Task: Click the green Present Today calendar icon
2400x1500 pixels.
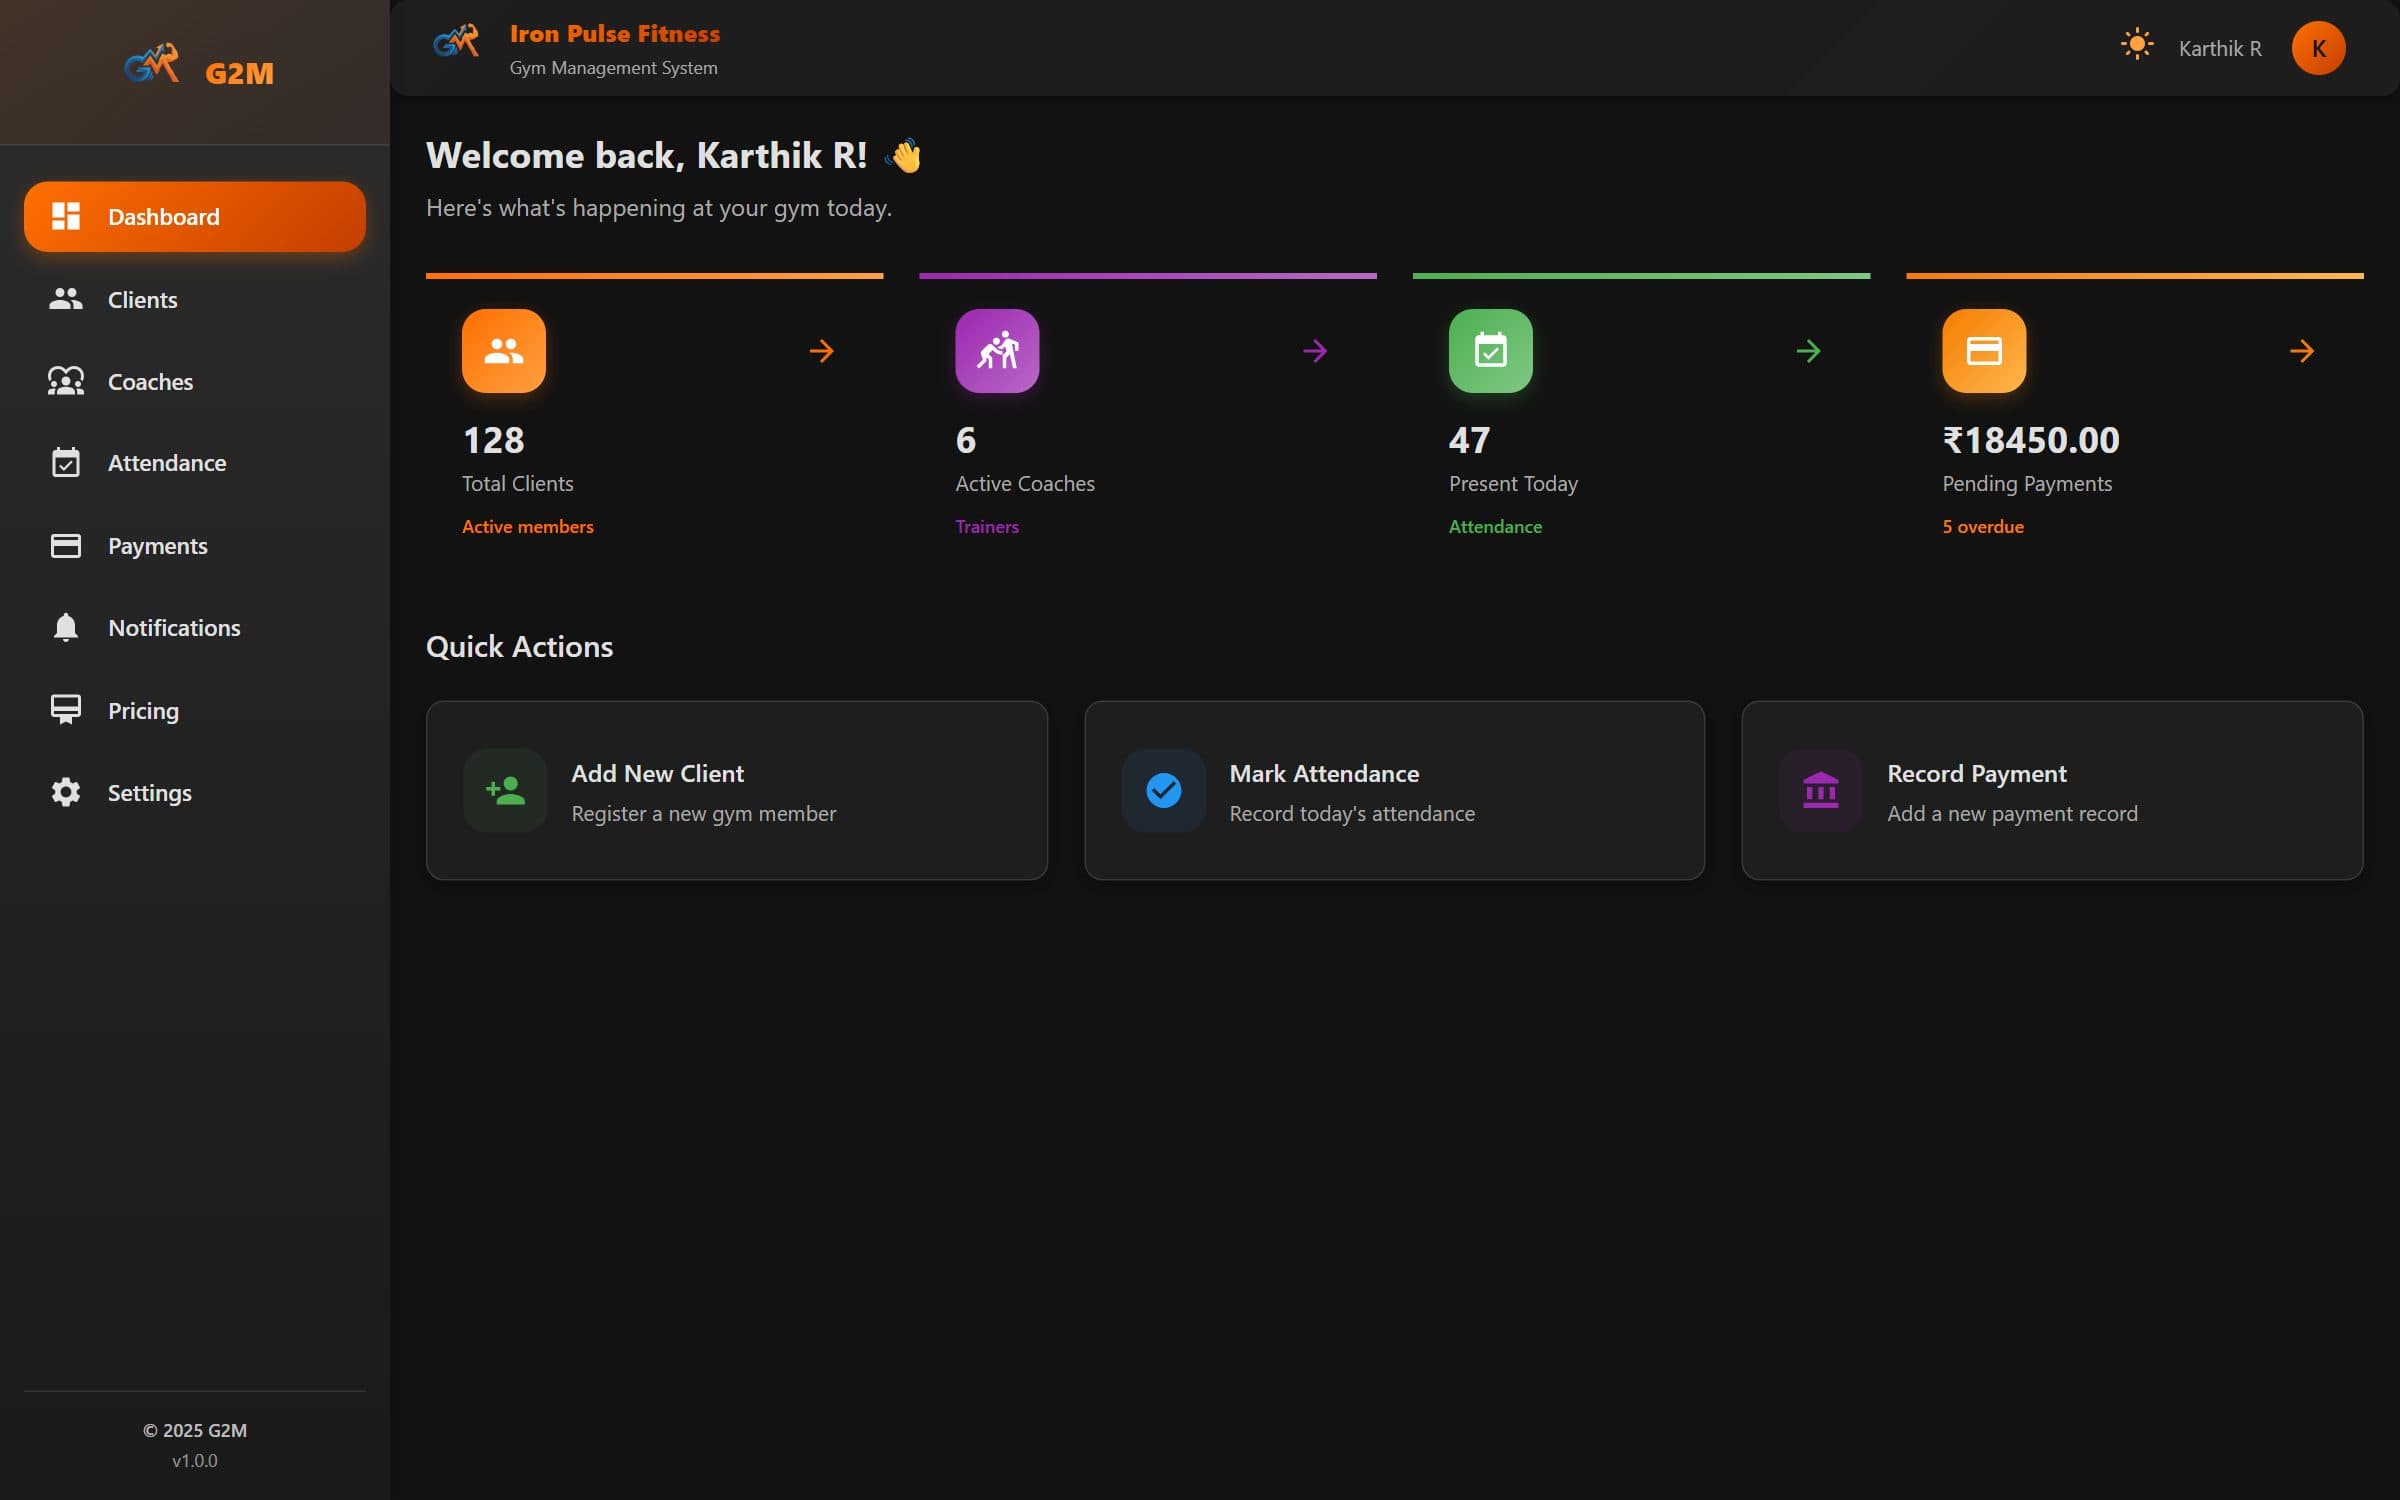Action: 1490,351
